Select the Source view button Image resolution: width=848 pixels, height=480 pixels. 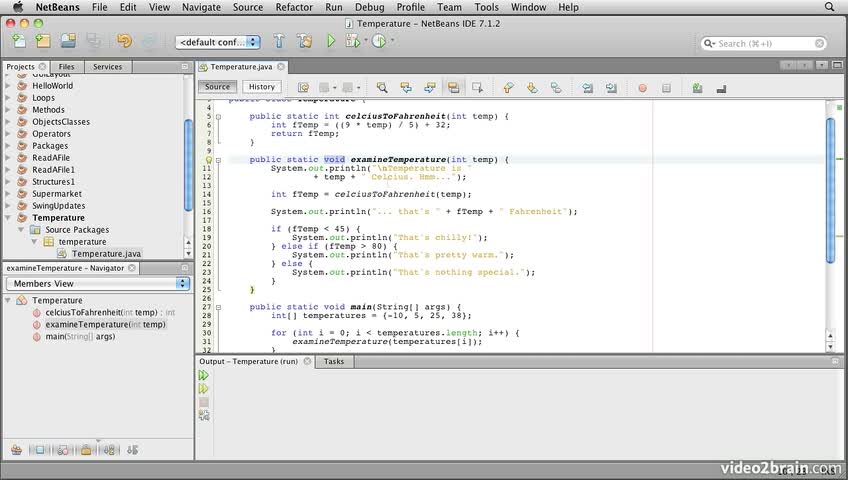[217, 87]
